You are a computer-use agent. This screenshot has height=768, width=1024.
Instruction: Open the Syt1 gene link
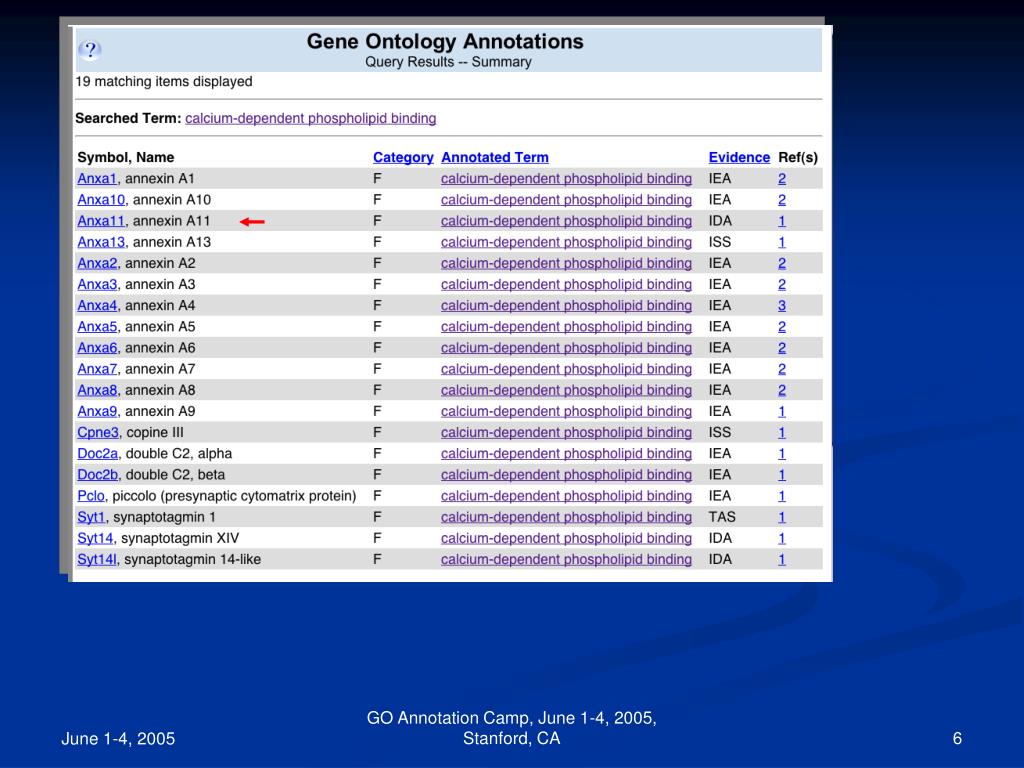point(91,517)
